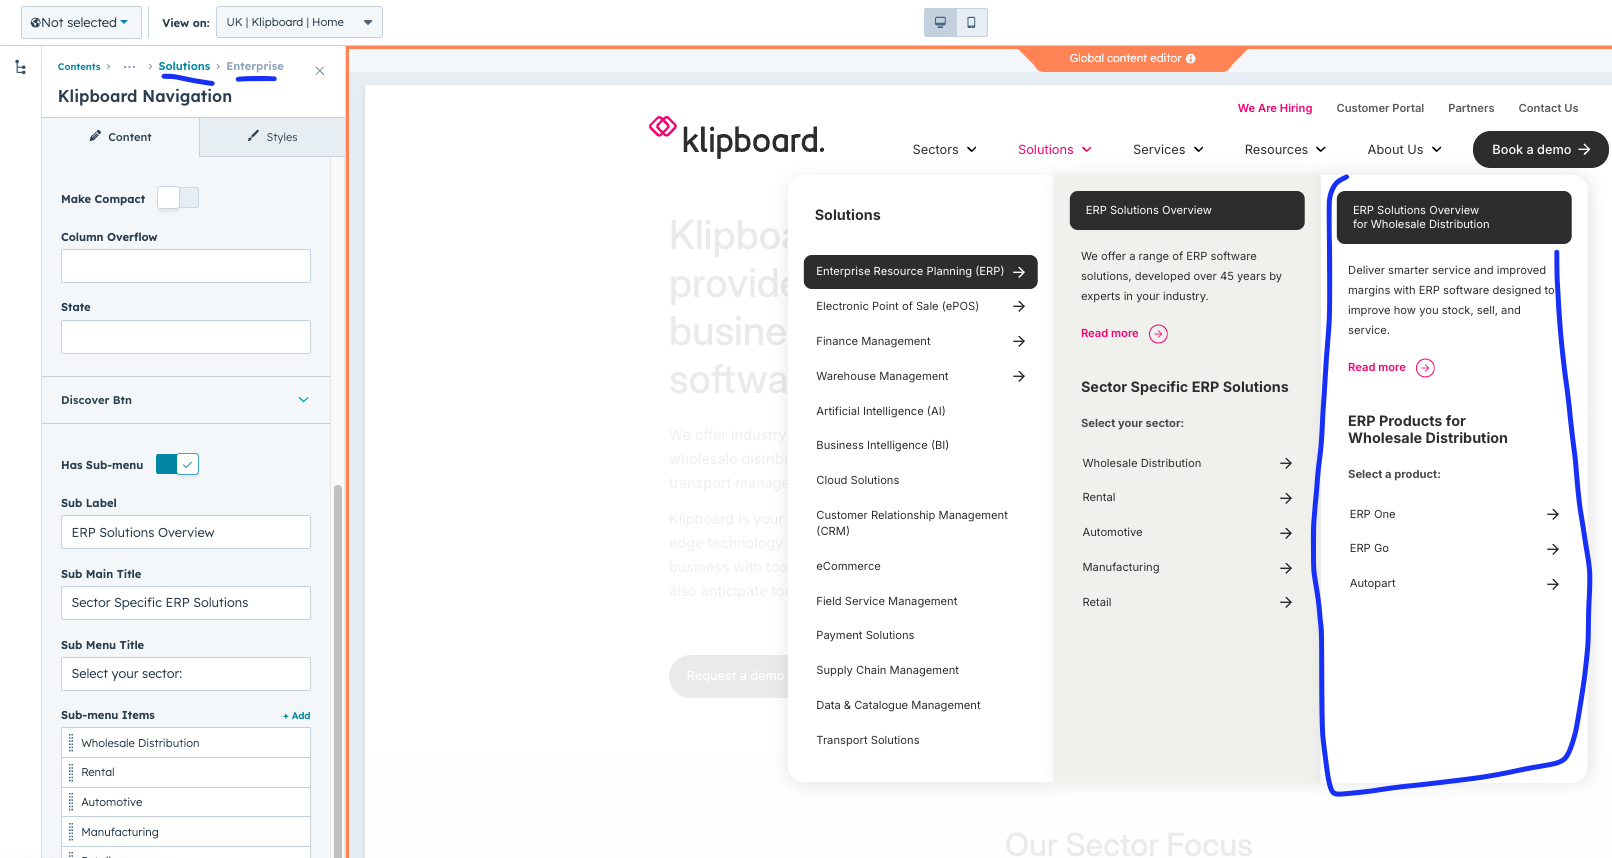Select Artificial Intelligence (AI) menu item

tap(880, 411)
